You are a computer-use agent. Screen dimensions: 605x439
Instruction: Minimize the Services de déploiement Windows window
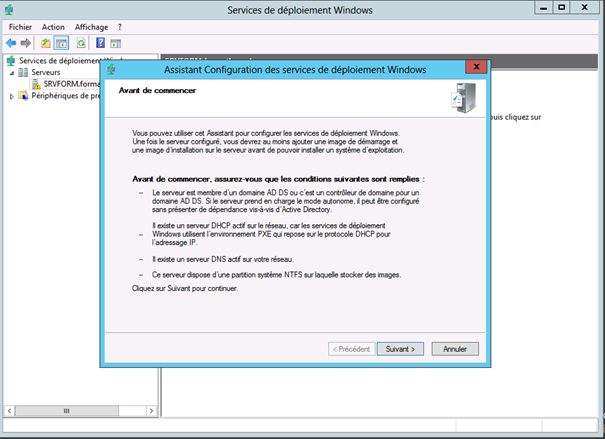click(544, 7)
